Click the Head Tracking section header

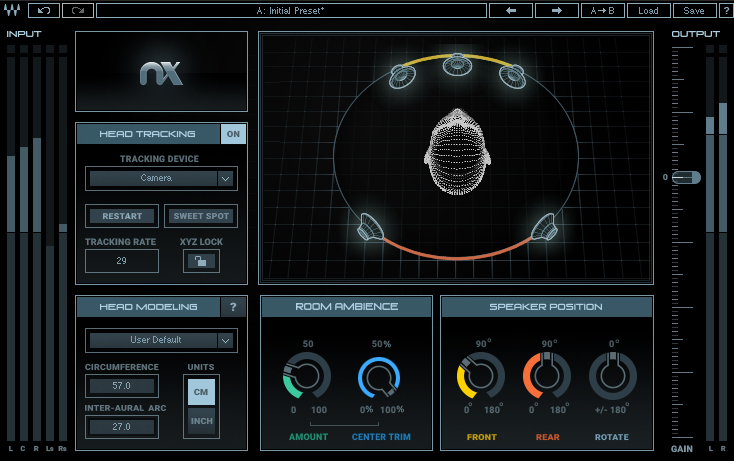[x=148, y=134]
